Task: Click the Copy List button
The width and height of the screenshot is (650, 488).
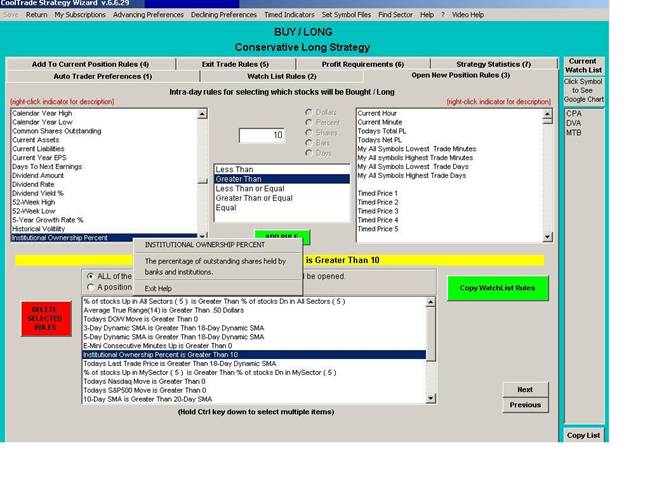Action: 583,435
